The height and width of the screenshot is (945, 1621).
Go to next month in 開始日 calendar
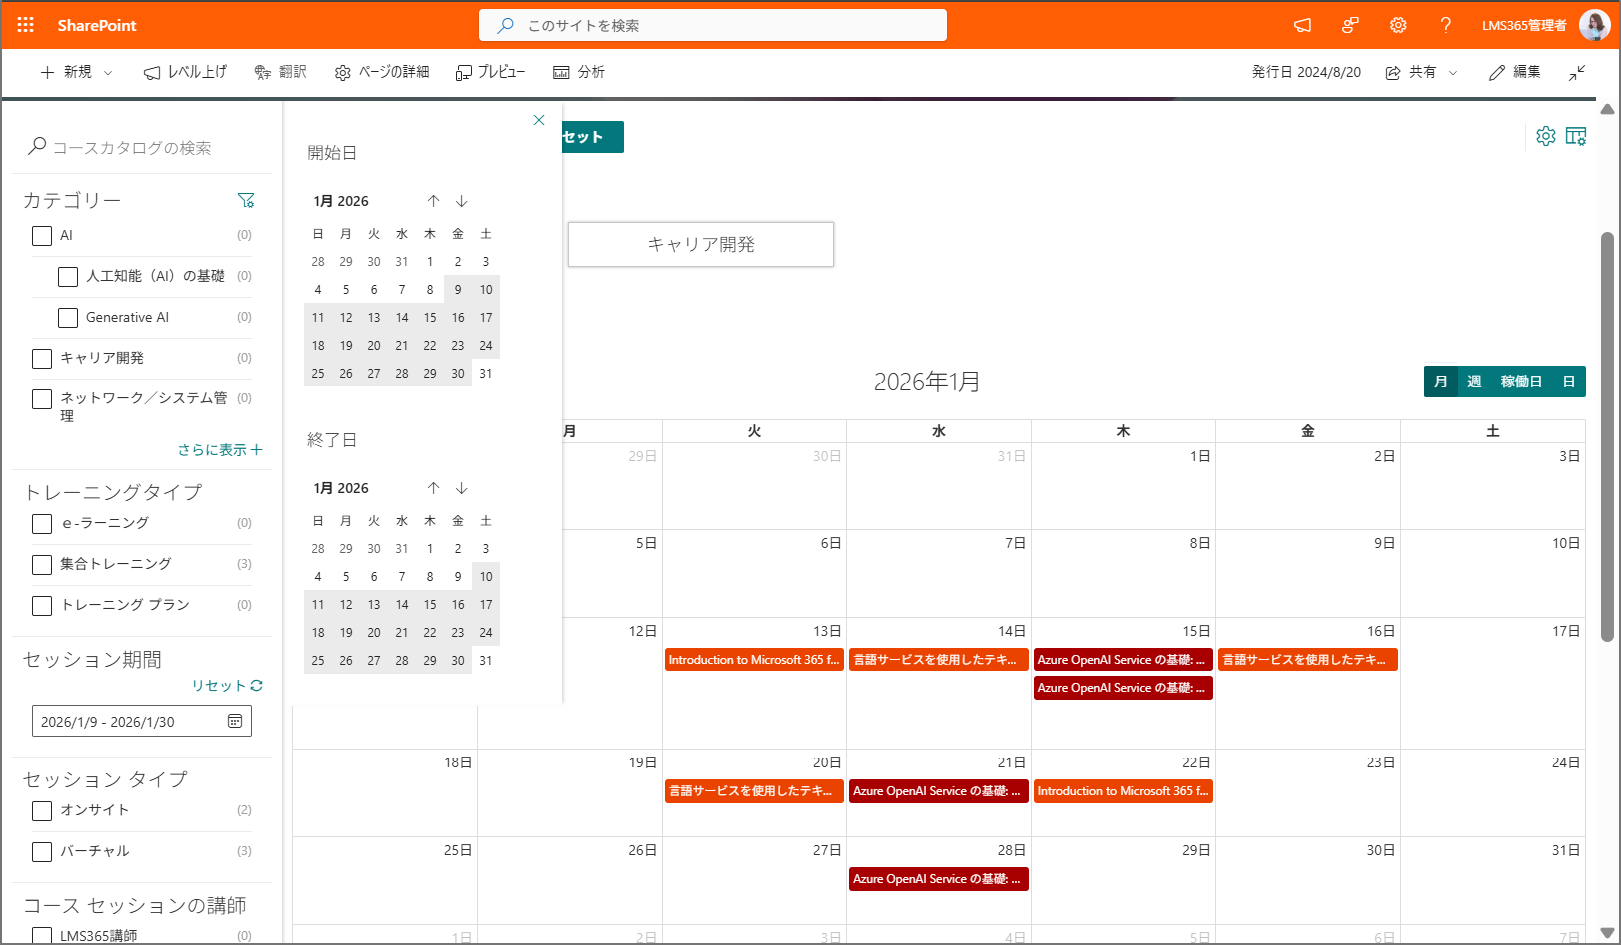[x=461, y=201]
